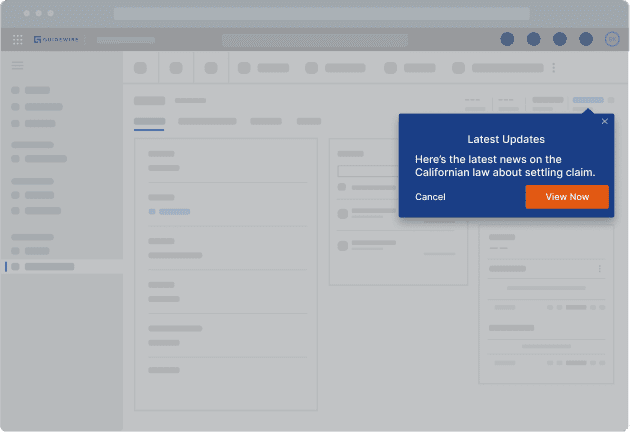Click the header search field
The height and width of the screenshot is (433, 630).
point(315,40)
